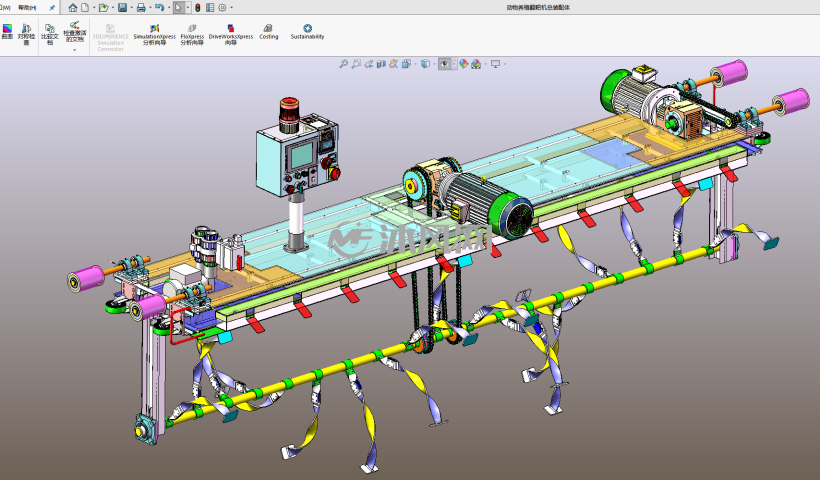Open View Settings monitor icon
The image size is (820, 480).
(x=495, y=64)
